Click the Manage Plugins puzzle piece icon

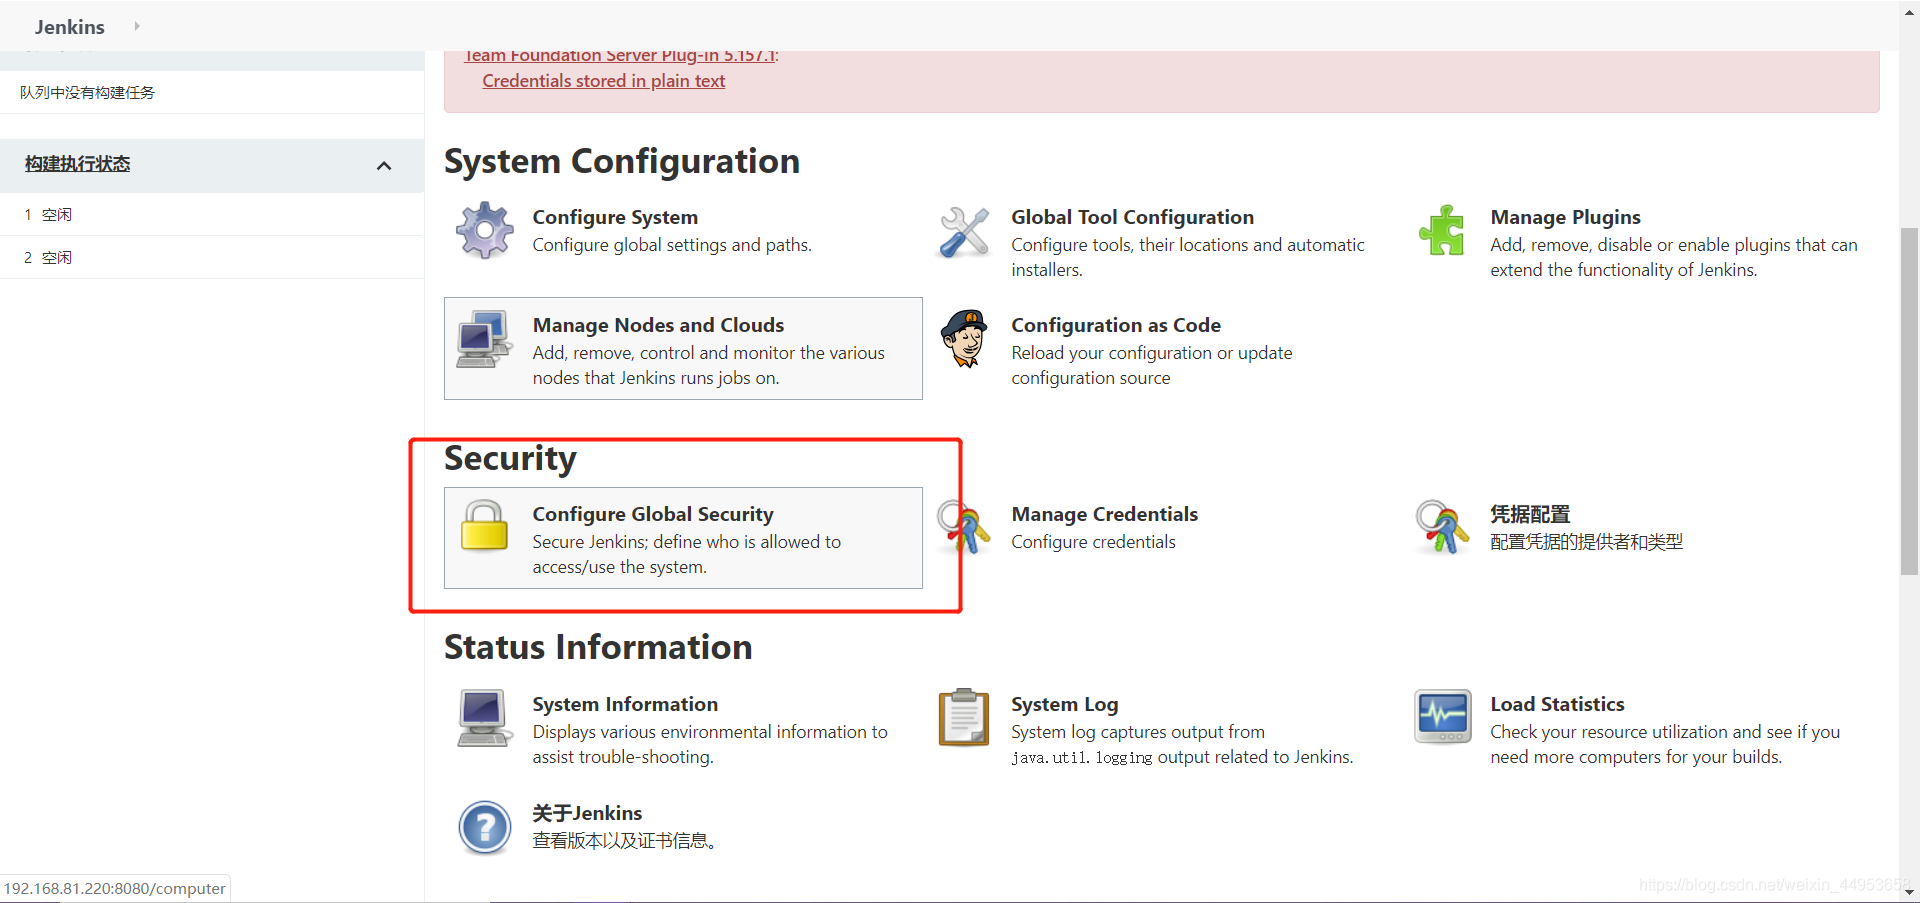pos(1442,230)
